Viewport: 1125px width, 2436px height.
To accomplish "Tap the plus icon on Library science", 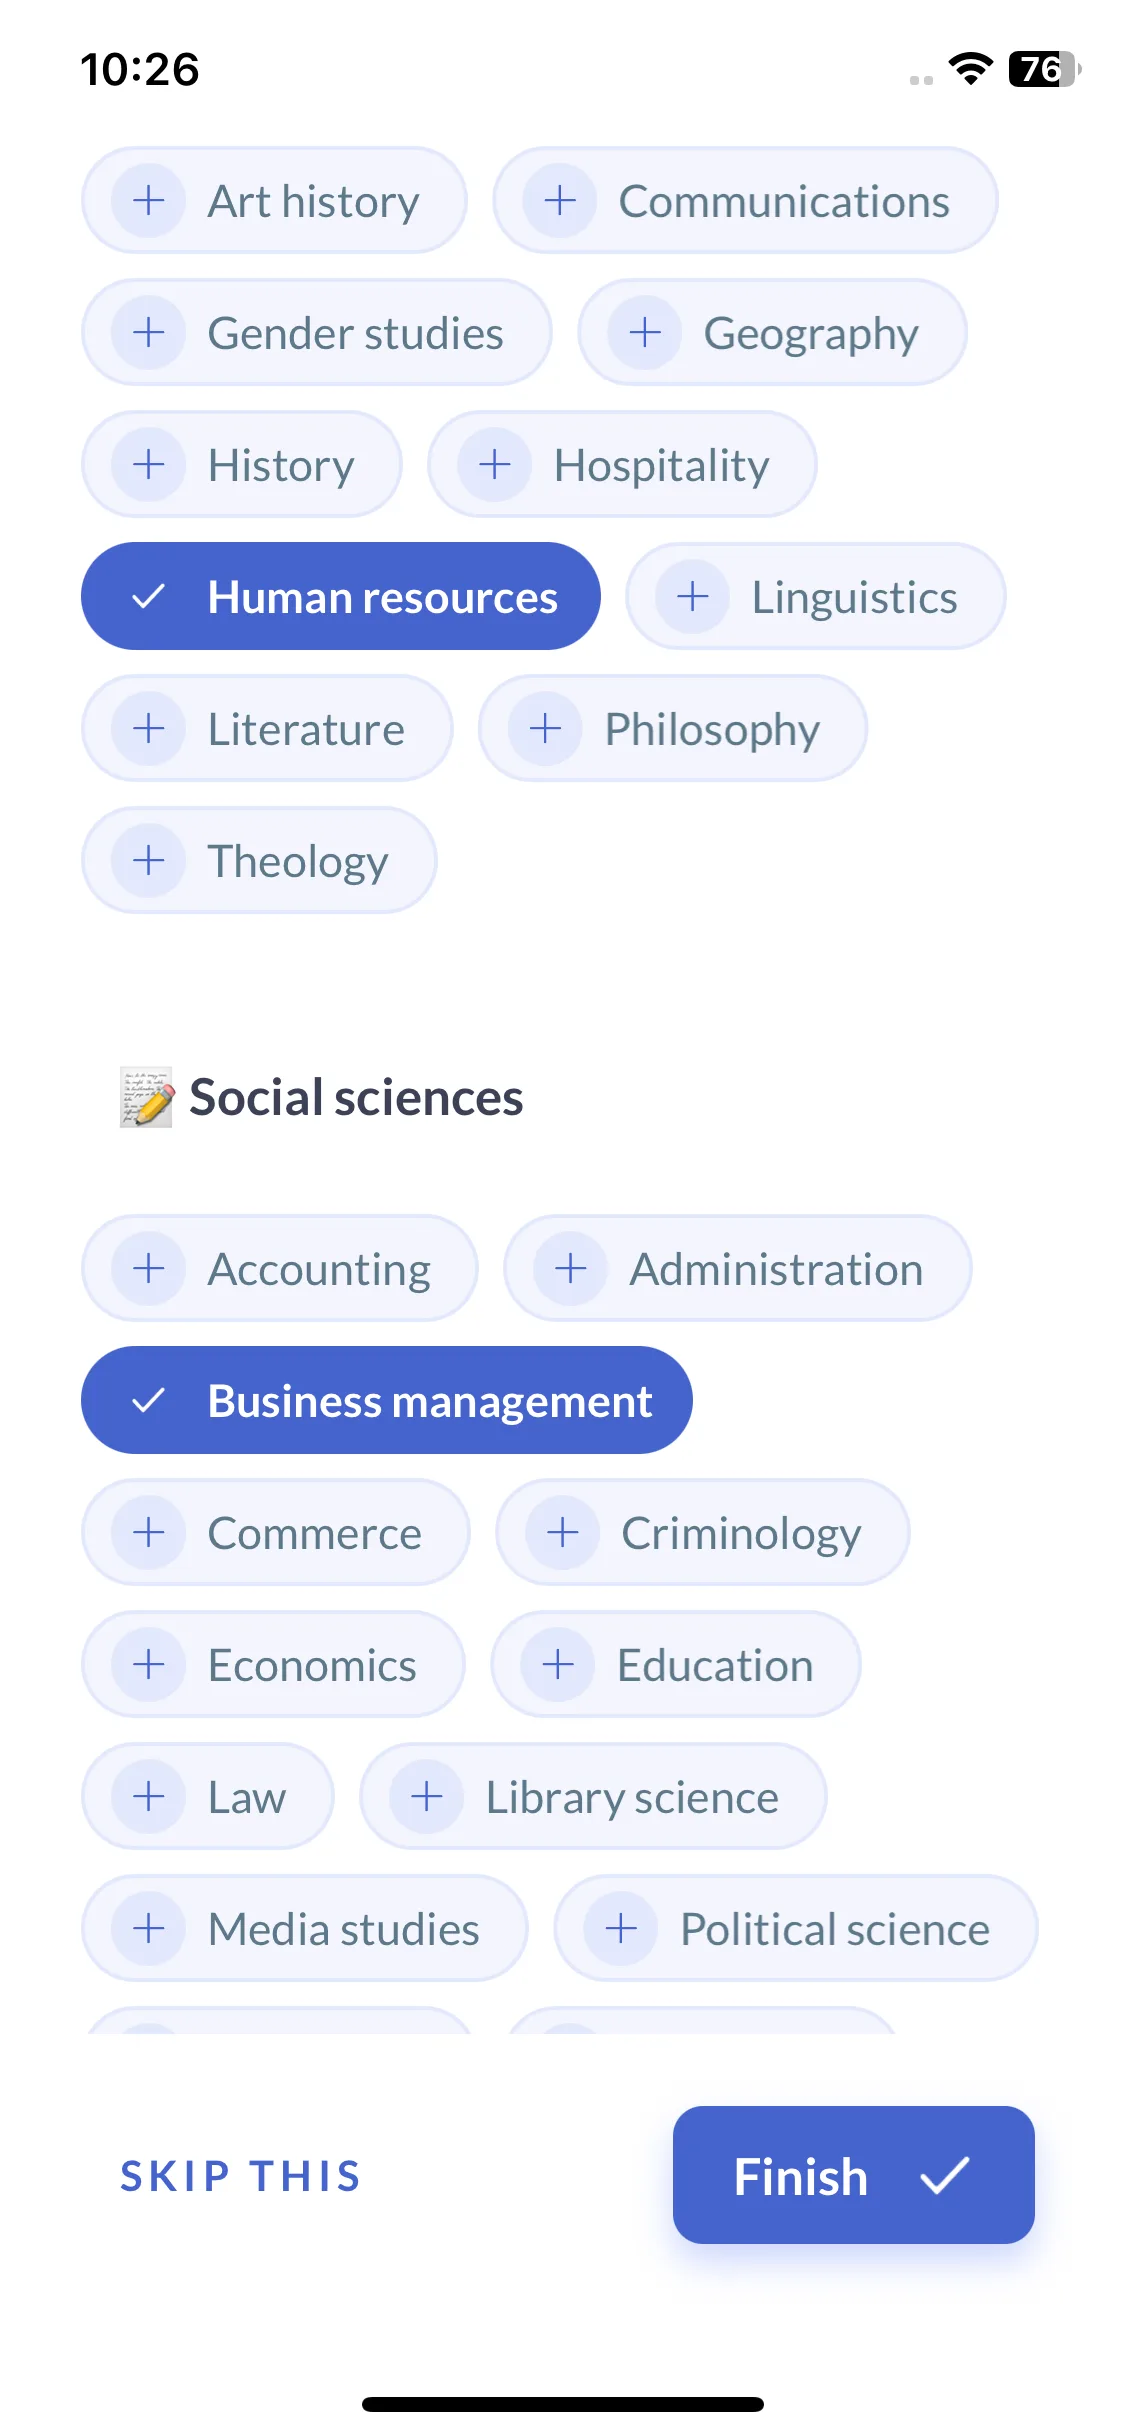I will pos(427,1797).
